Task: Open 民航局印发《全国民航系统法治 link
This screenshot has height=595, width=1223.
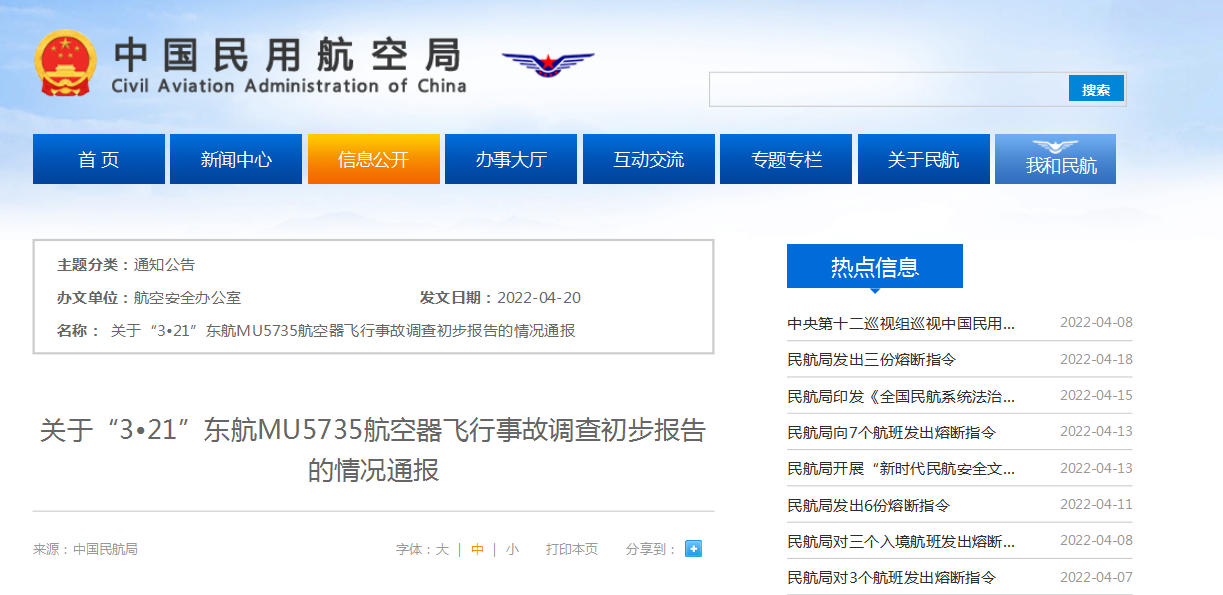Action: 901,396
